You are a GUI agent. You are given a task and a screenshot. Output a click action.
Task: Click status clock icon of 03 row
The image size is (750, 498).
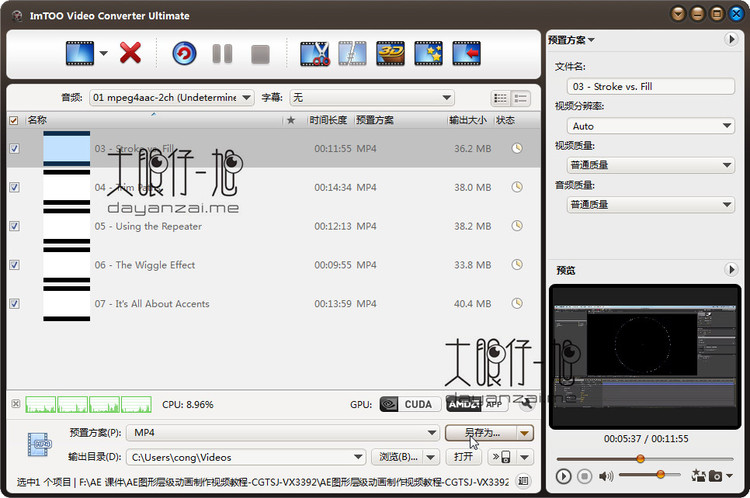517,148
